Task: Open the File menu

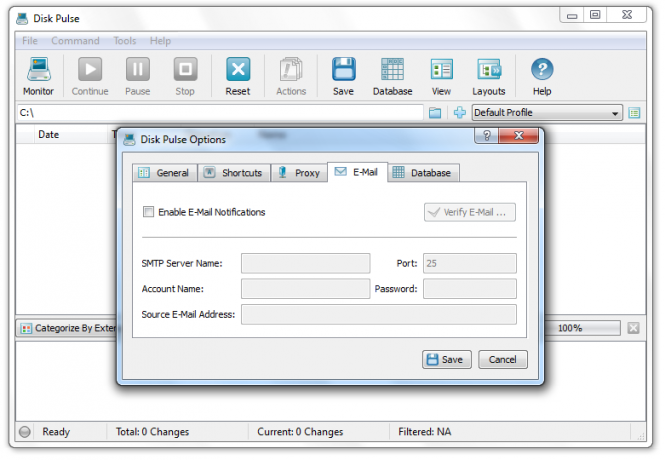Action: pyautogui.click(x=30, y=41)
